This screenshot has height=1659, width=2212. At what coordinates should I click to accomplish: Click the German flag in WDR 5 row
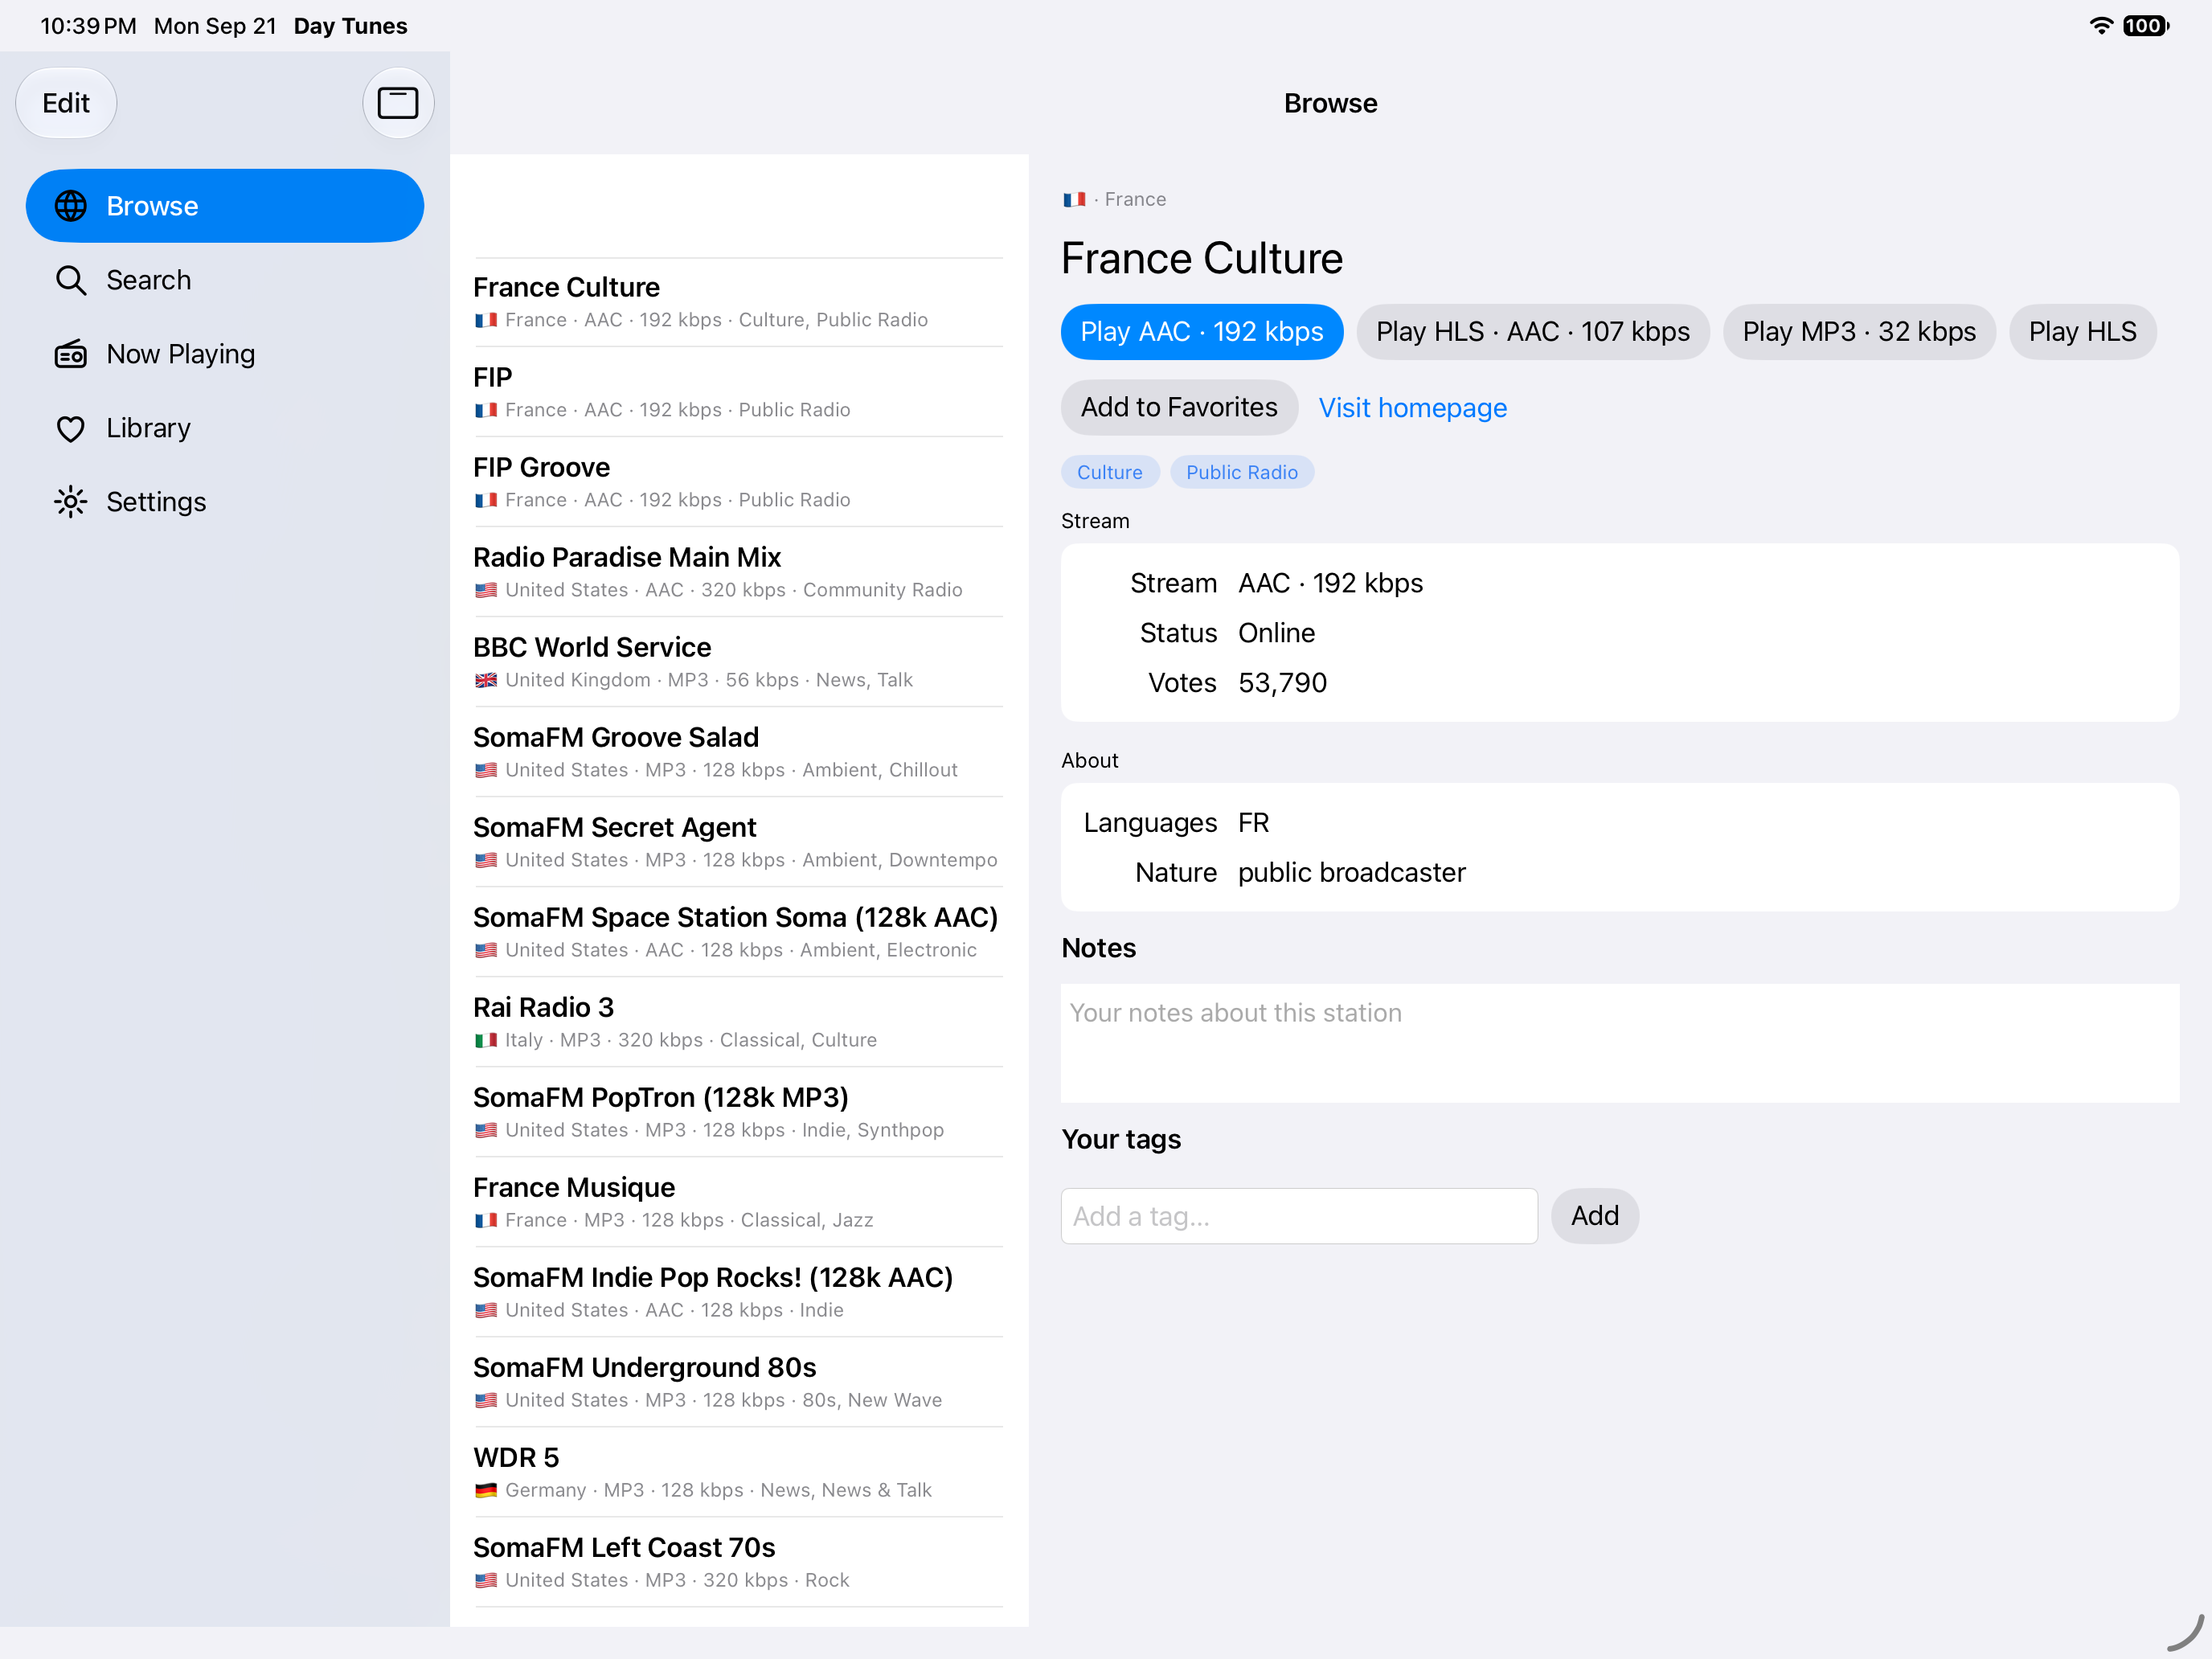click(x=486, y=1490)
